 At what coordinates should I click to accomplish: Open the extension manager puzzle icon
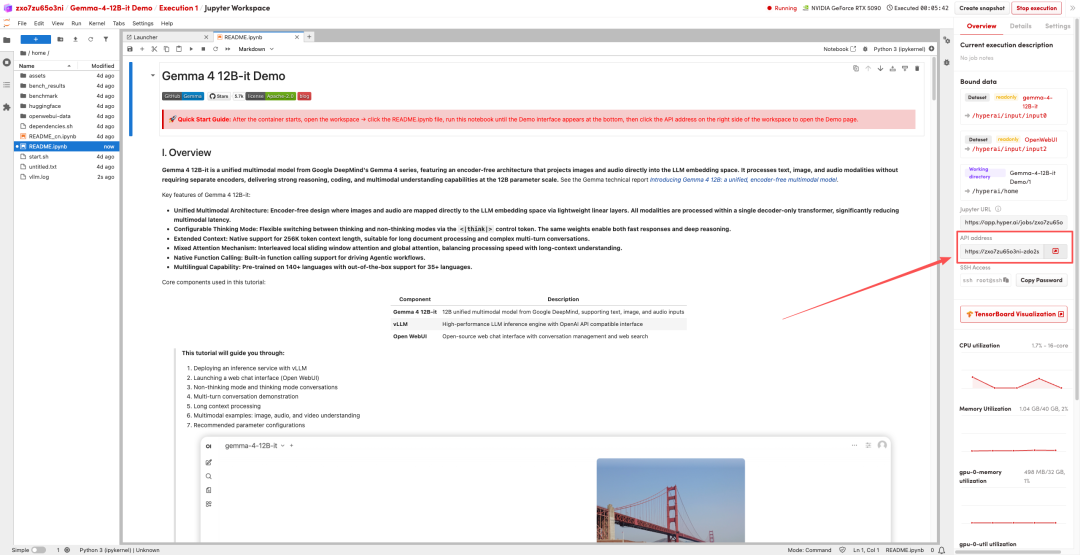tap(7, 107)
